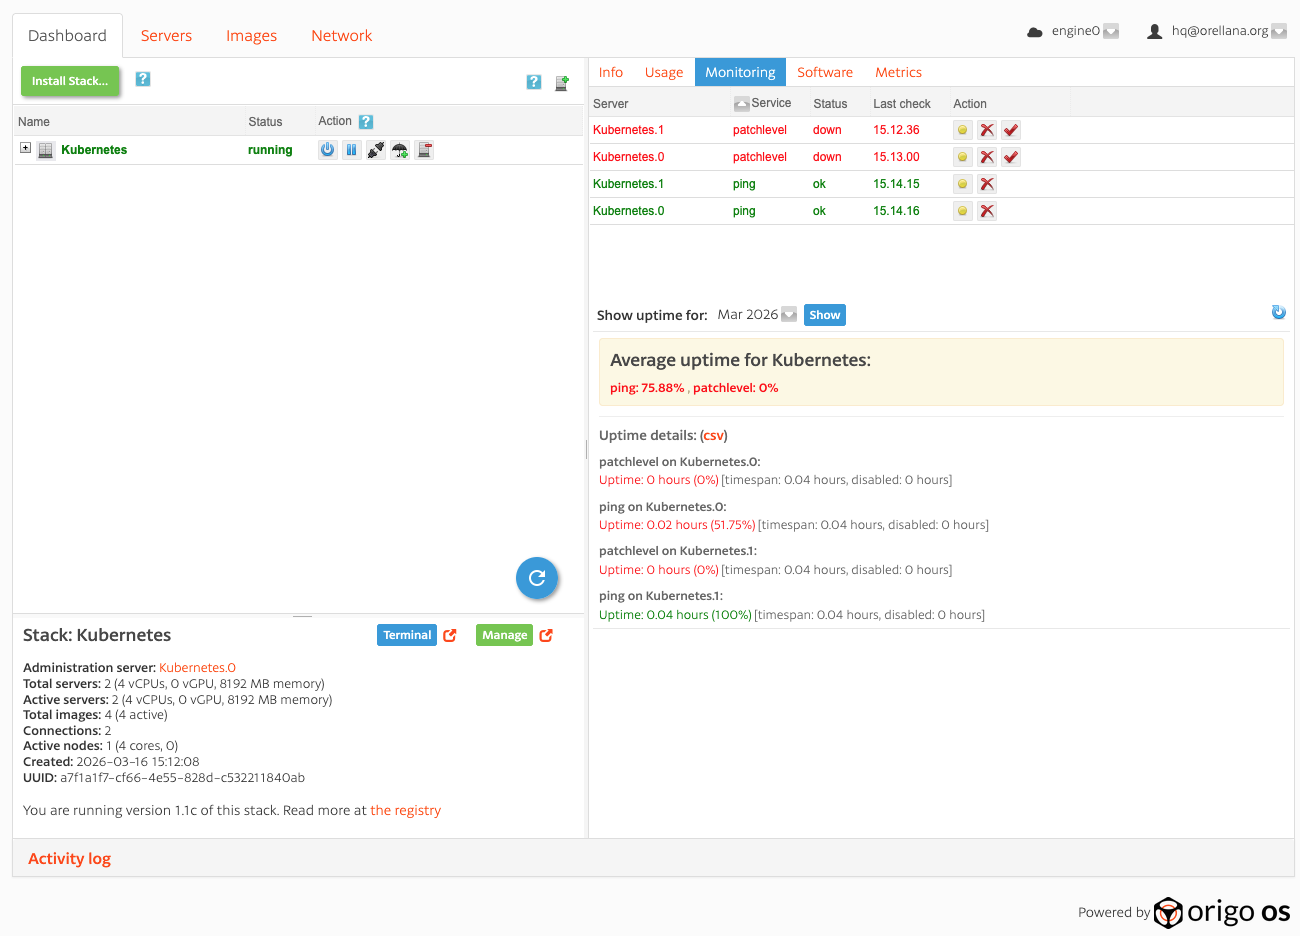Click the Install Stack button

[70, 81]
